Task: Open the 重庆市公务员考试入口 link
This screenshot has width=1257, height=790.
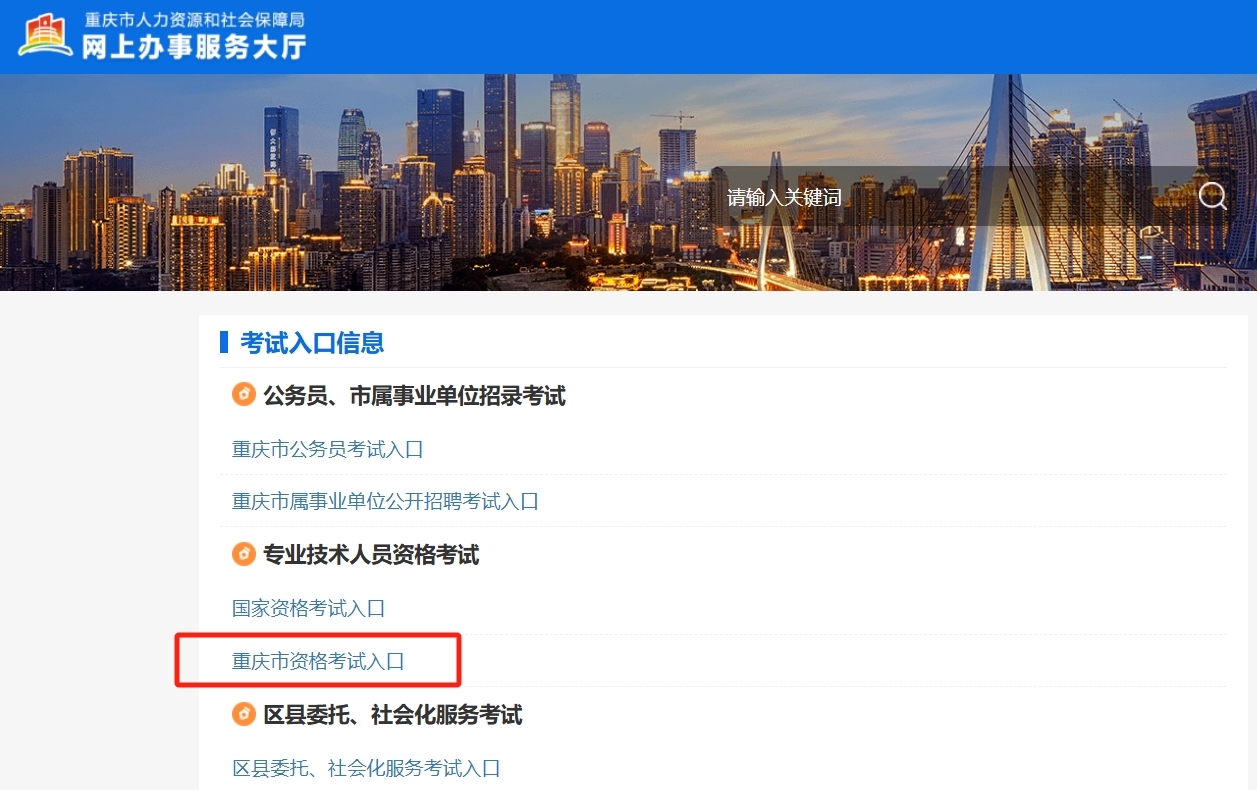Action: pos(328,449)
